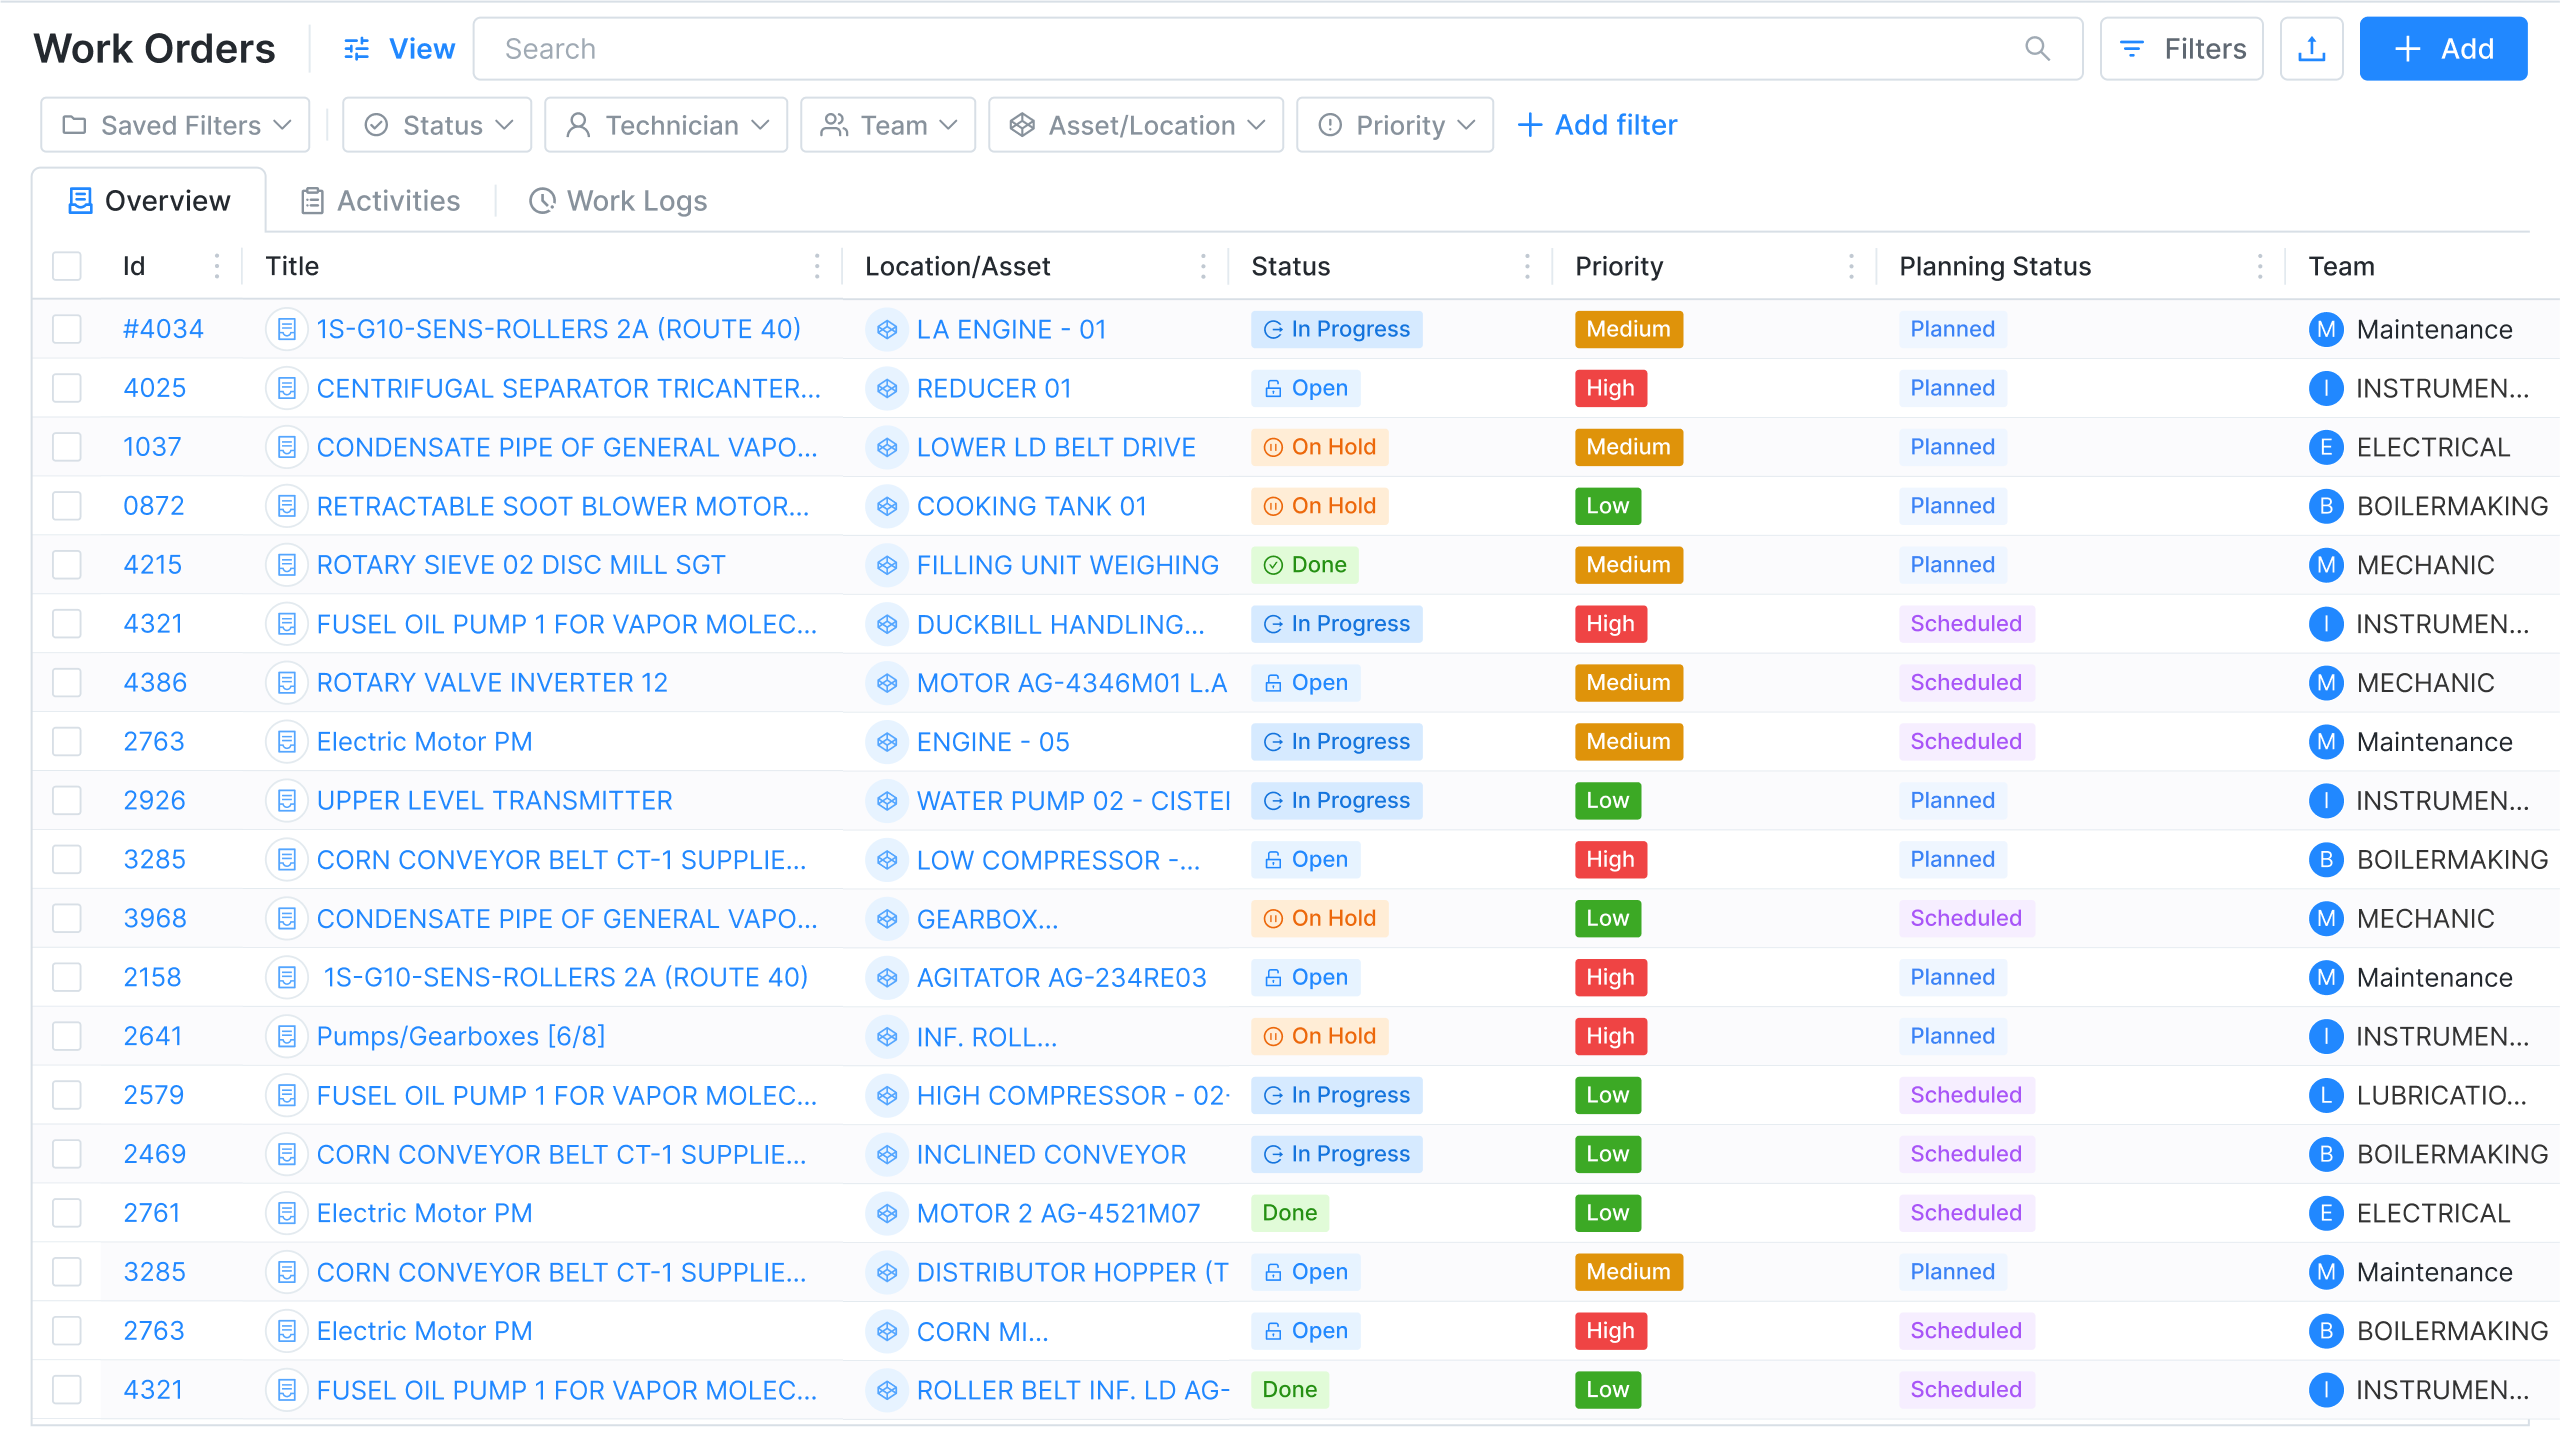Click the asset icon next to LA ENGINE - 01
This screenshot has width=2560, height=1440.
pyautogui.click(x=887, y=329)
